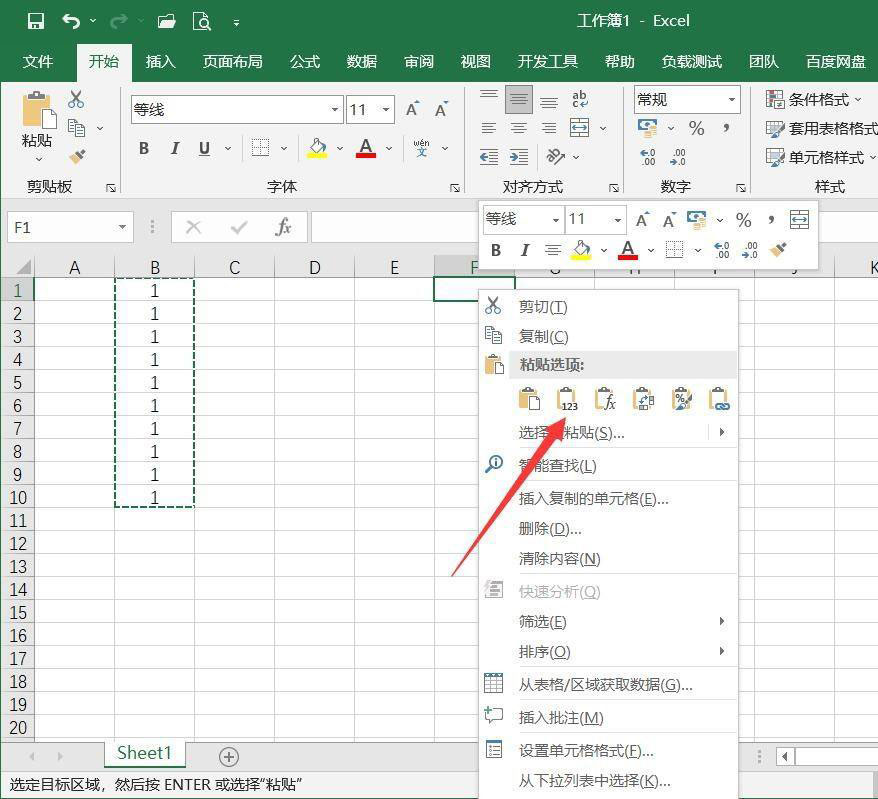Apply yellow fill color from the mini toolbar
Viewport: 878px width, 799px height.
pos(581,250)
